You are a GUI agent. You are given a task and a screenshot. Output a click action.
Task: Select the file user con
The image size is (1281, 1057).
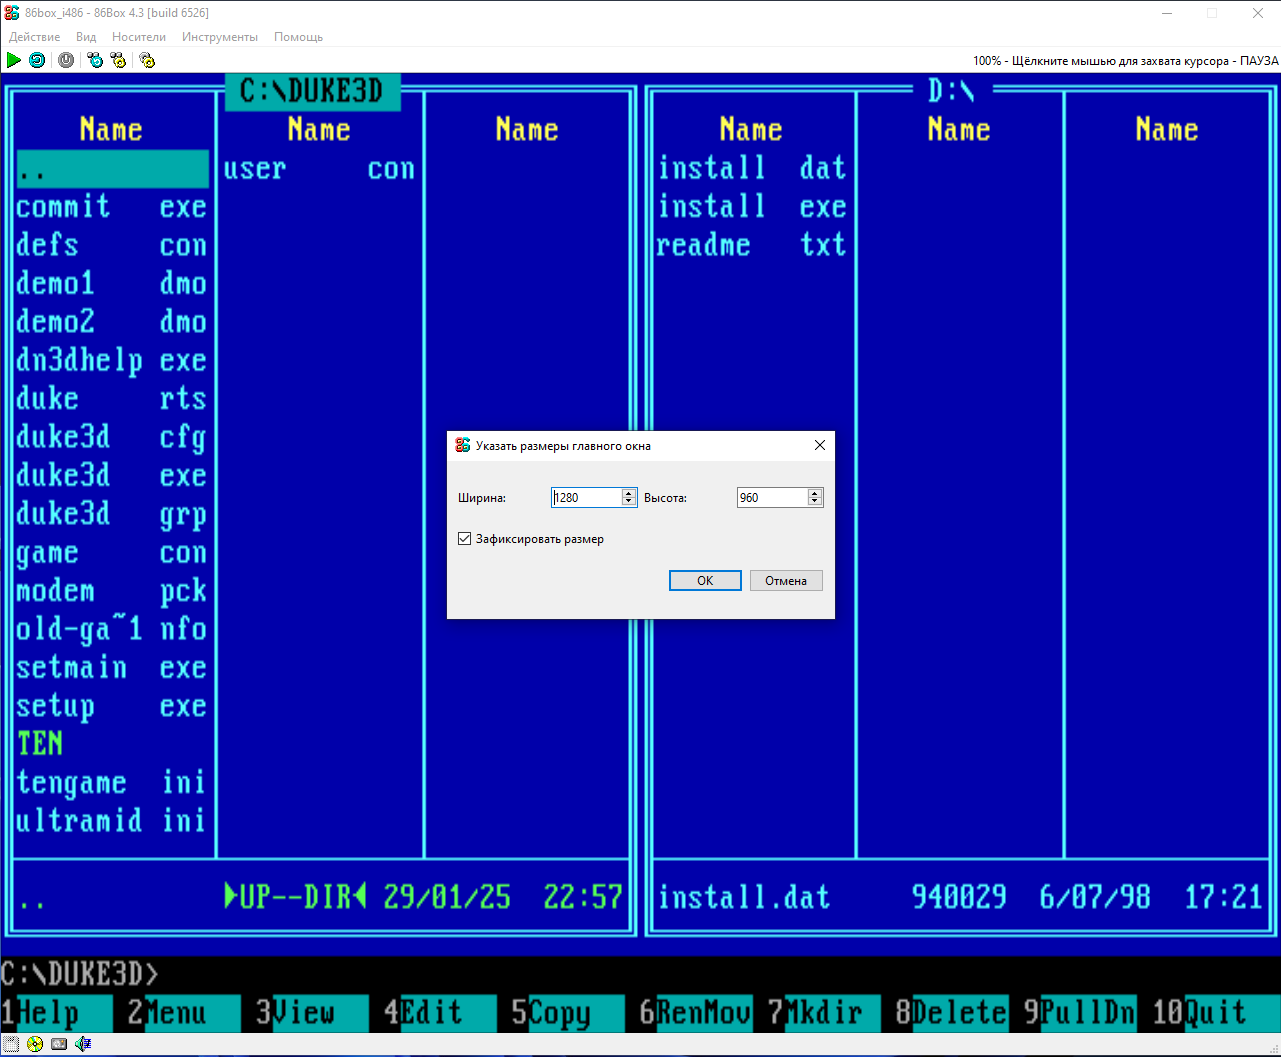point(320,168)
